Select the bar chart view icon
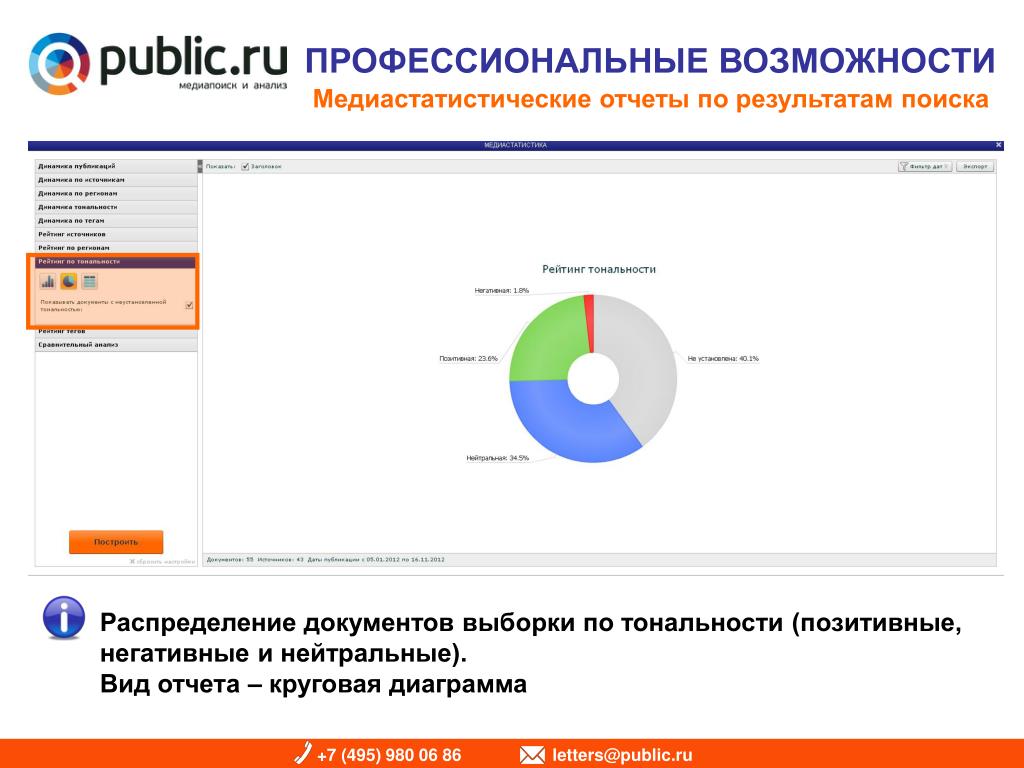Viewport: 1024px width, 768px height. point(47,281)
